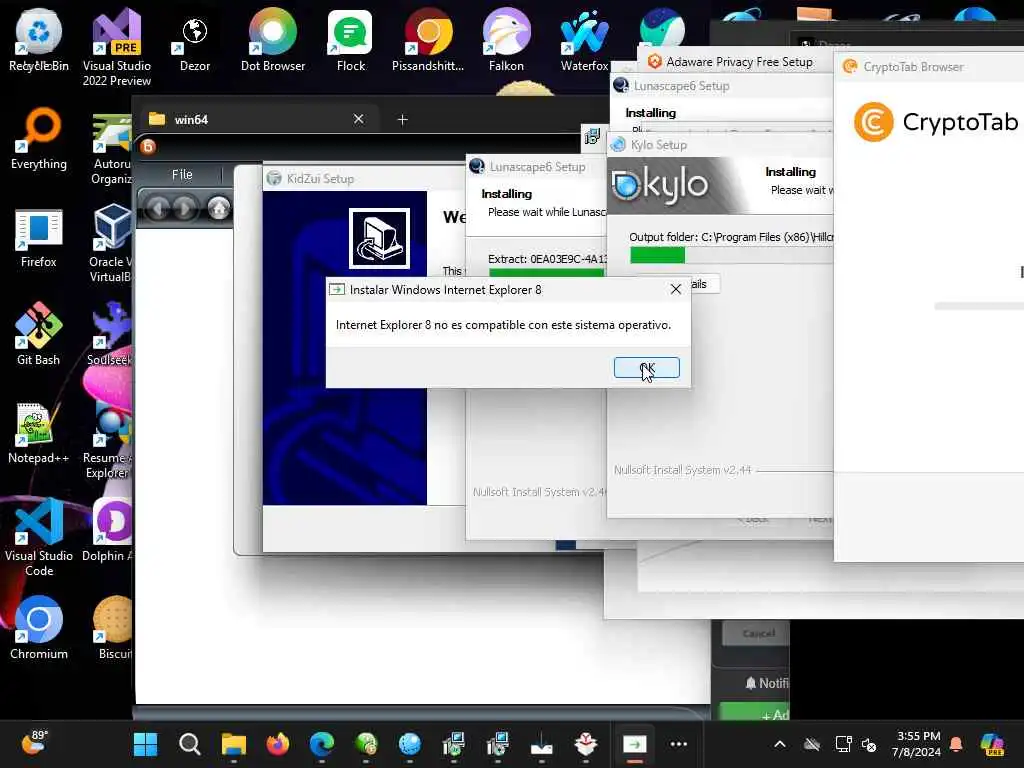Open the Windows Start menu
Screen dimensions: 1024x768
[x=145, y=744]
